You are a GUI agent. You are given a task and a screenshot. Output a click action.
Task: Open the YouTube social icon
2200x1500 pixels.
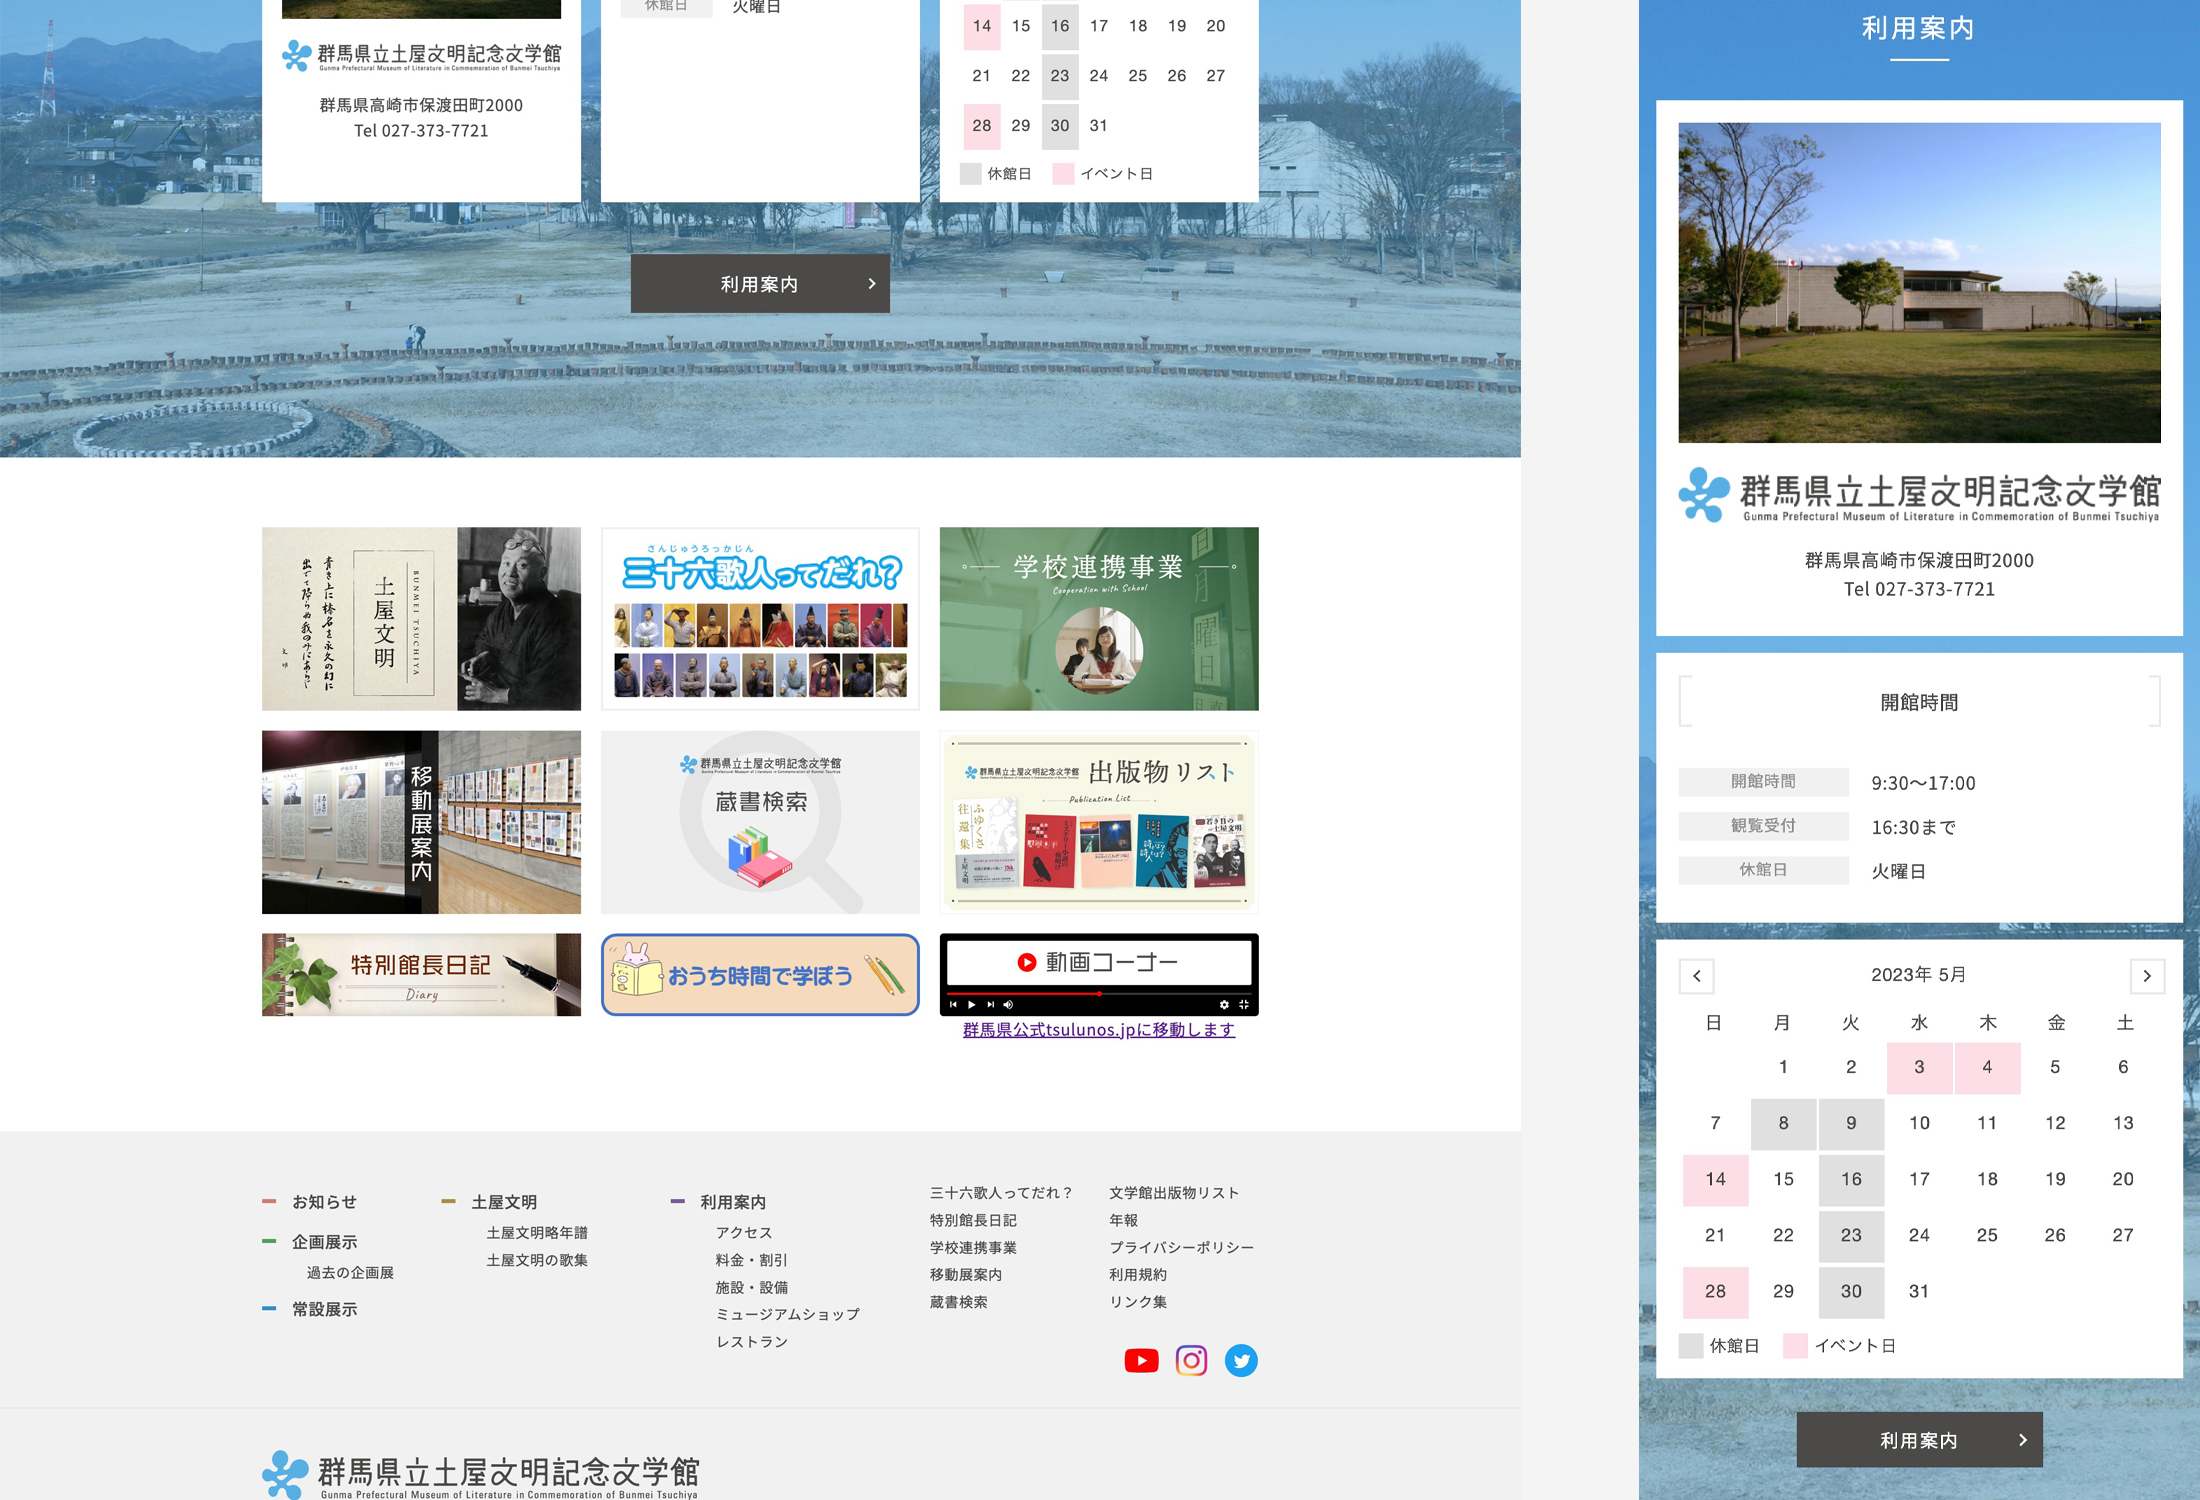point(1141,1361)
